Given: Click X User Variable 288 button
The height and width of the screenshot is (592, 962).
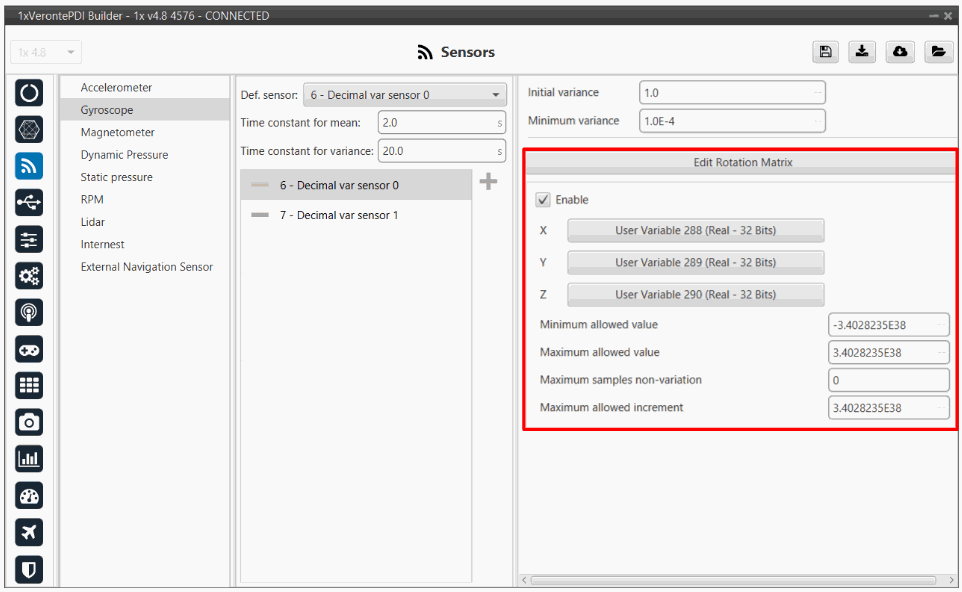Looking at the screenshot, I should pos(695,230).
